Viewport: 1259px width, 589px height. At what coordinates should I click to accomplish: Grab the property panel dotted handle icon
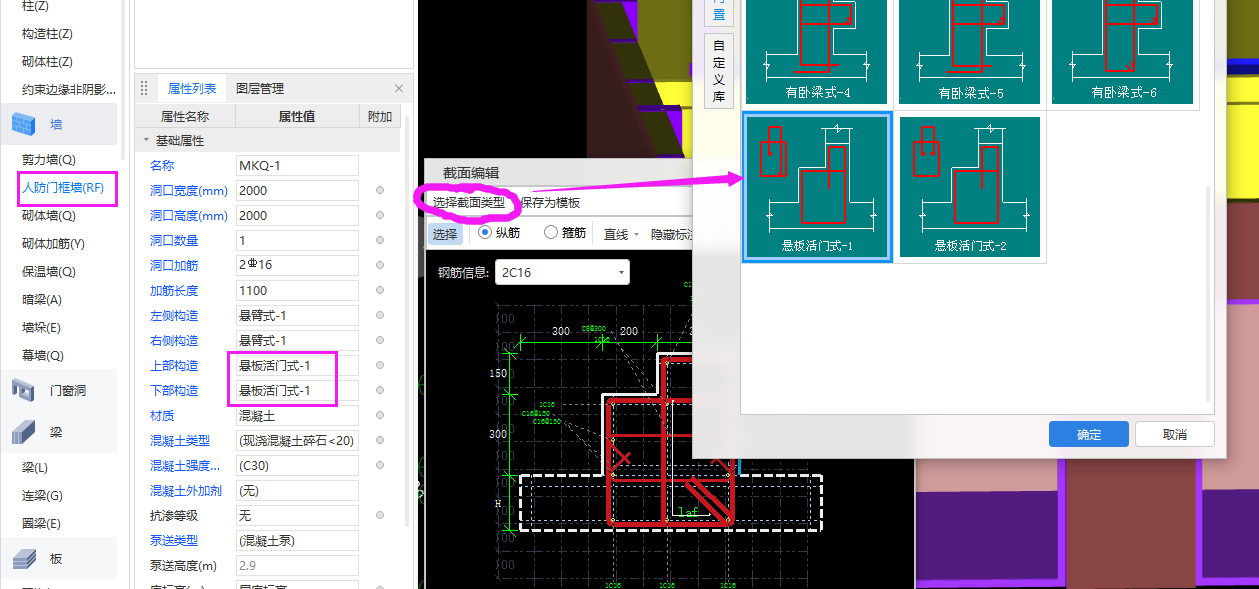coord(144,88)
